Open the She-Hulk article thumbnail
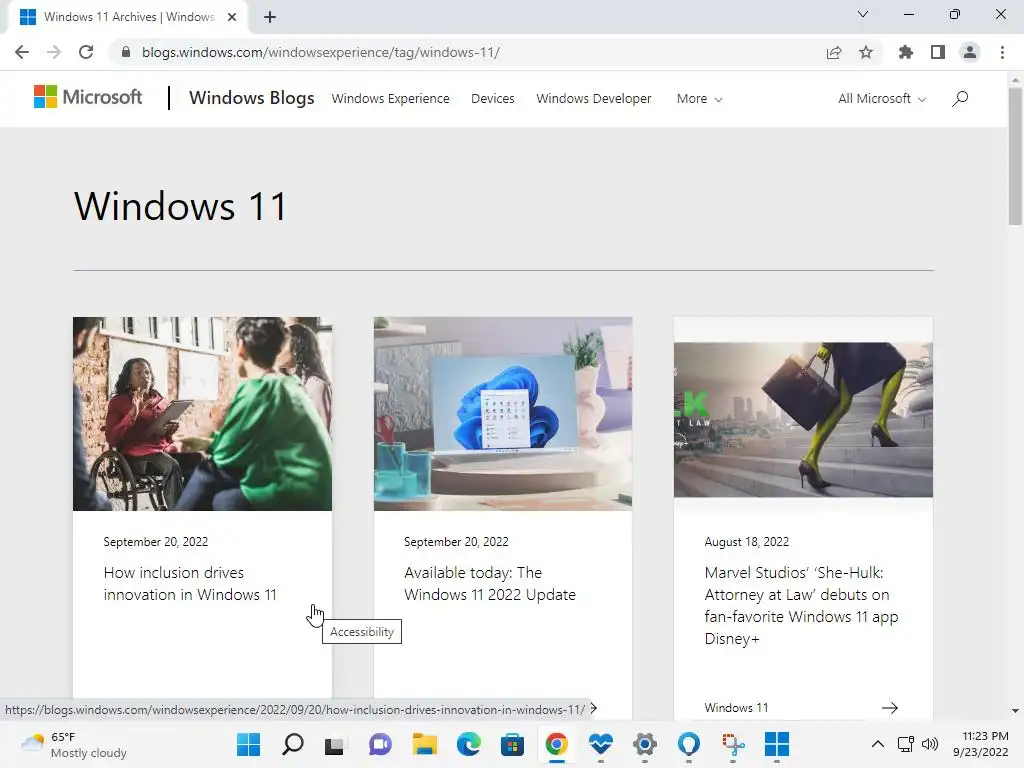This screenshot has height=768, width=1024. click(x=803, y=419)
